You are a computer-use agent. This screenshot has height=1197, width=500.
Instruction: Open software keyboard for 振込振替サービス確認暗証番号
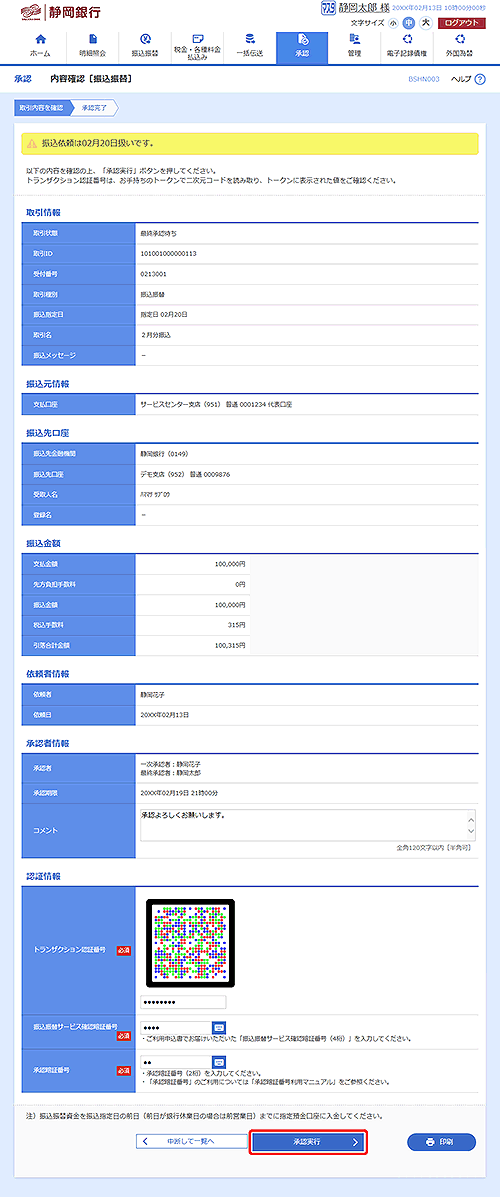pos(218,1027)
